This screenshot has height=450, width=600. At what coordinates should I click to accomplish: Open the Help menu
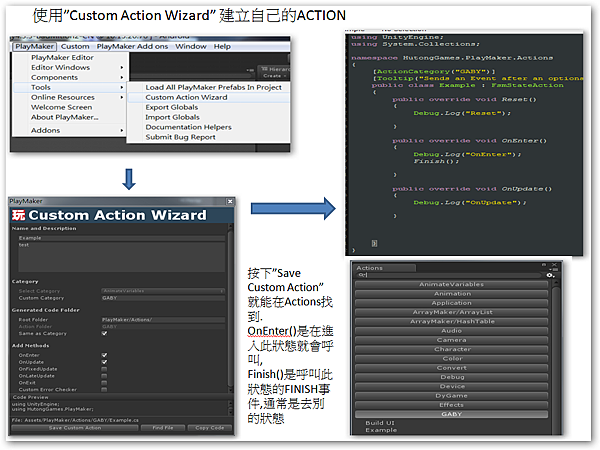point(222,46)
